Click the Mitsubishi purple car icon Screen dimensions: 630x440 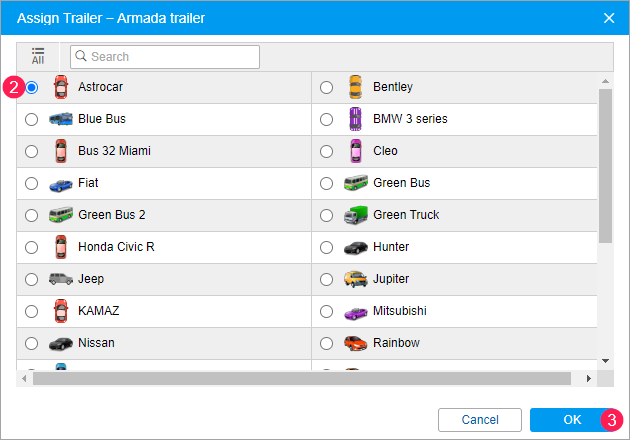coord(355,311)
